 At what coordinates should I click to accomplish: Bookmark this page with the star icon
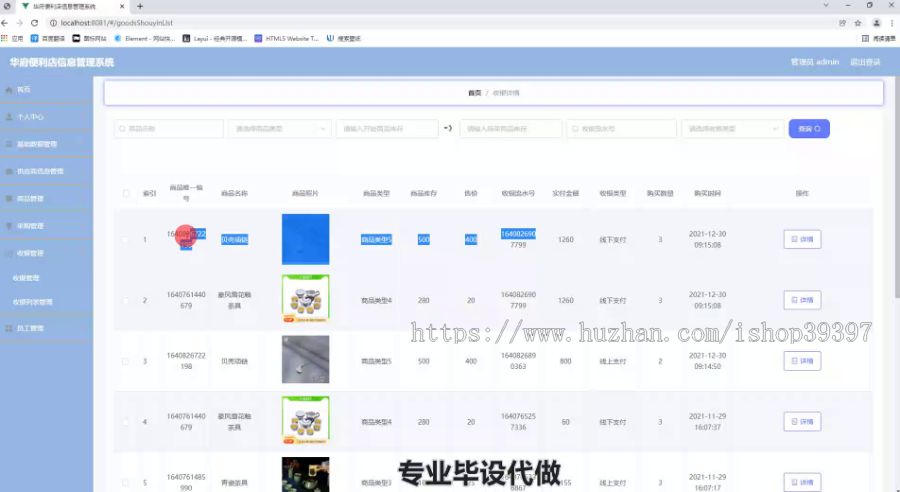pos(858,23)
